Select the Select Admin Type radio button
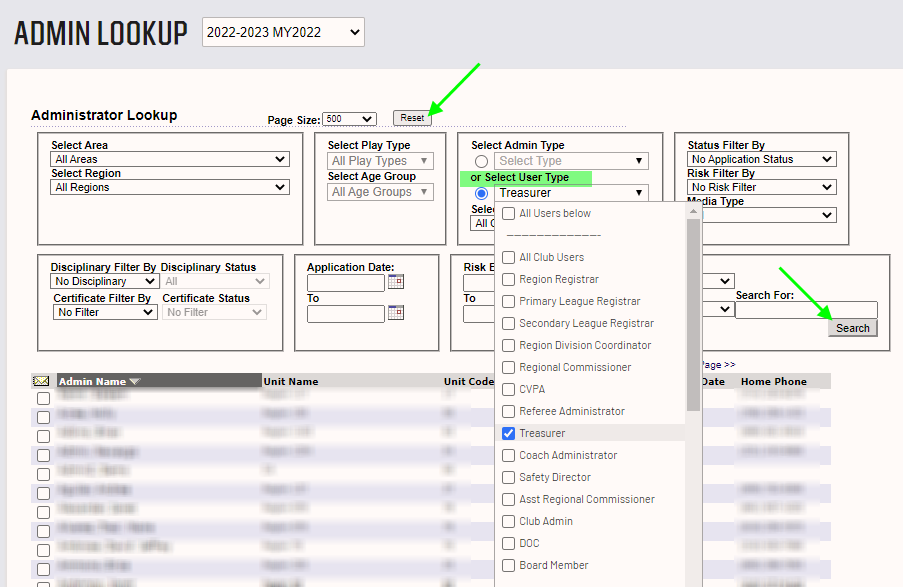The width and height of the screenshot is (903, 587). [x=482, y=161]
